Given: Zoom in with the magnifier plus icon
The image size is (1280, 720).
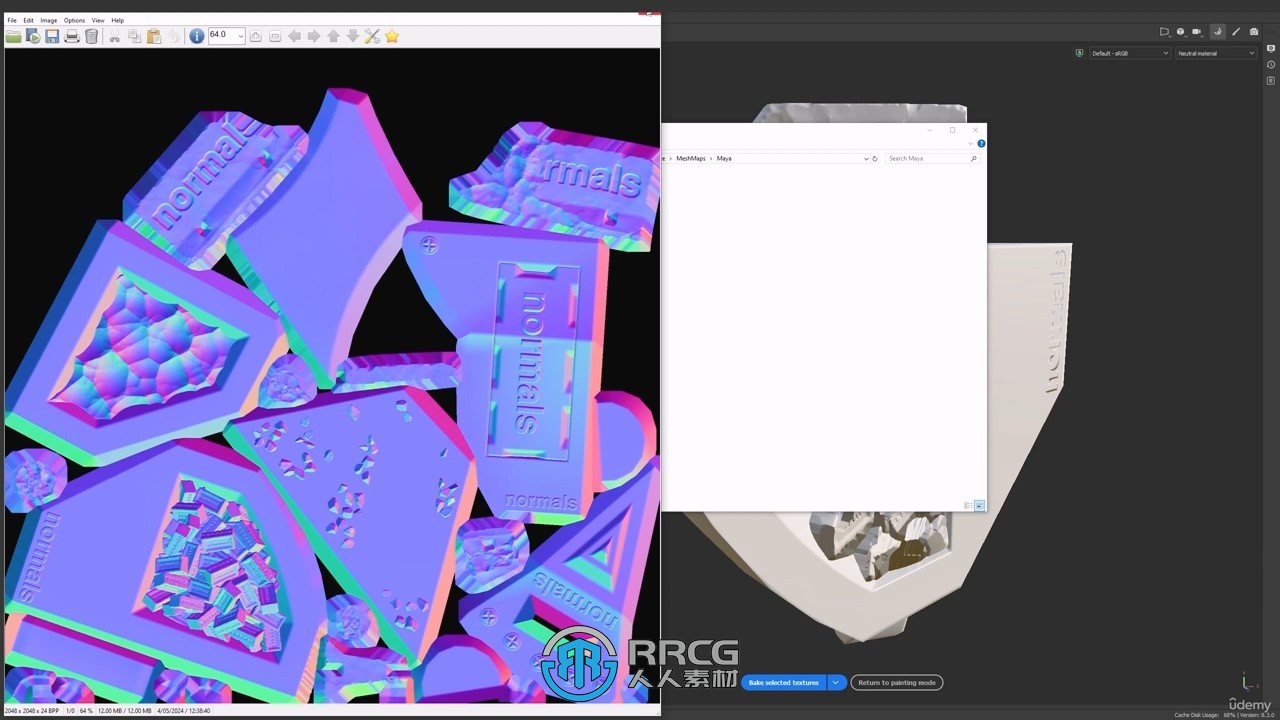Looking at the screenshot, I should [x=256, y=36].
